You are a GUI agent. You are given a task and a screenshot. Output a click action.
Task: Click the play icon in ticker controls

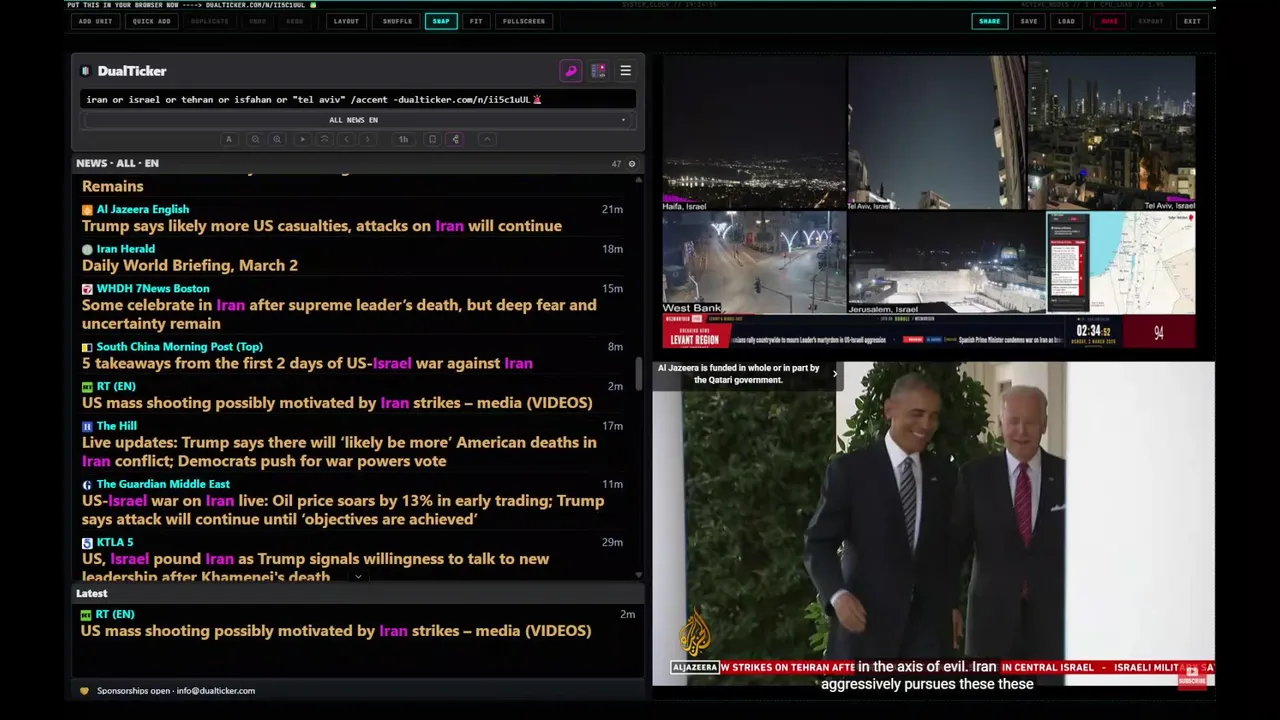(302, 139)
